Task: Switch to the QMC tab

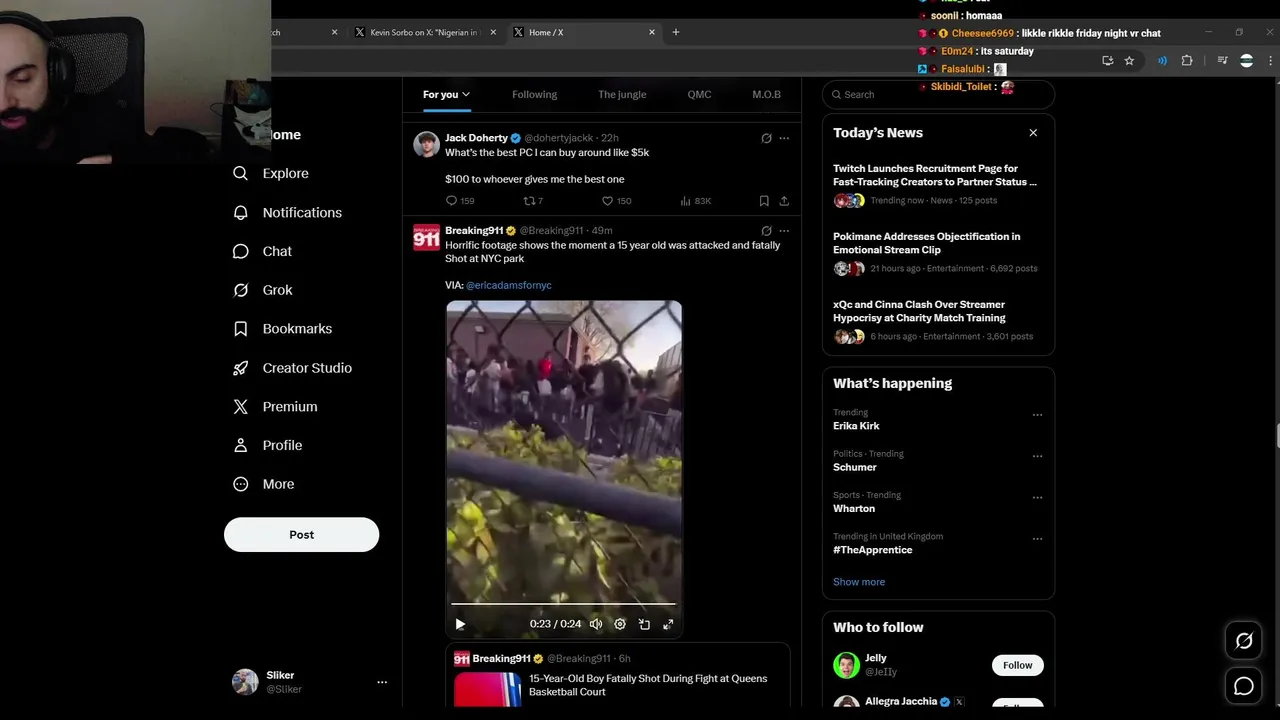Action: click(x=699, y=95)
